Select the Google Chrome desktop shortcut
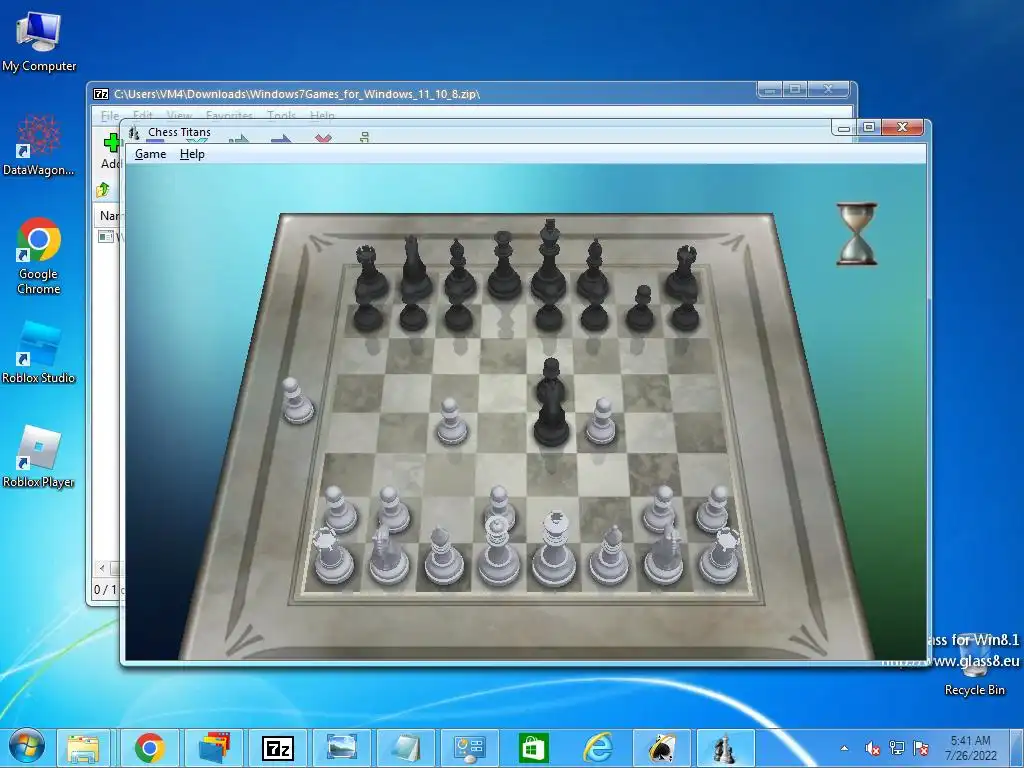The height and width of the screenshot is (768, 1024). point(39,255)
